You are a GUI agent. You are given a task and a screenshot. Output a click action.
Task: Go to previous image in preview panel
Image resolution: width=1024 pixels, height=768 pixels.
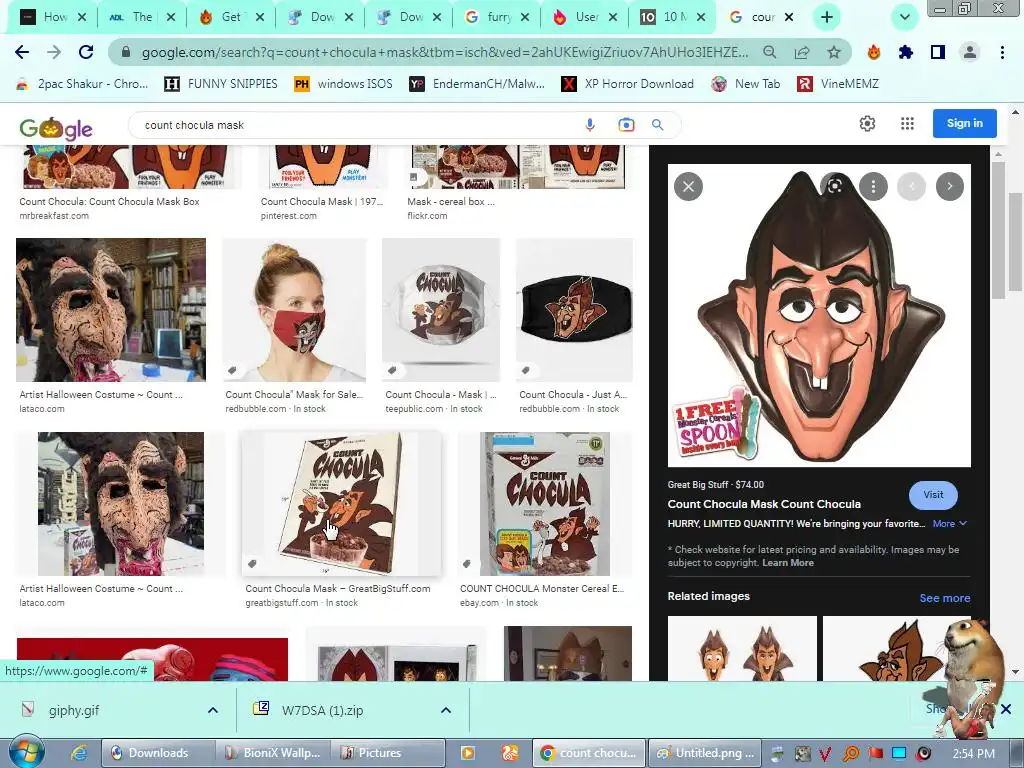tap(911, 187)
